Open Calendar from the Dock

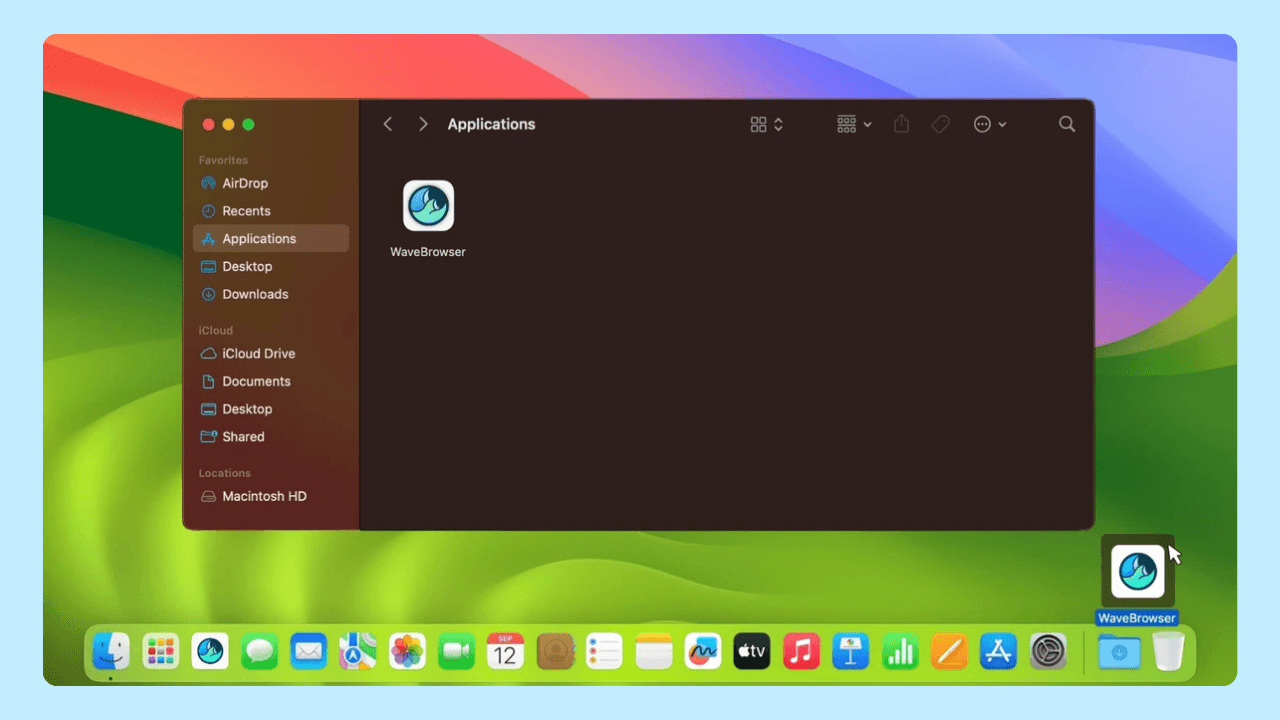point(505,652)
